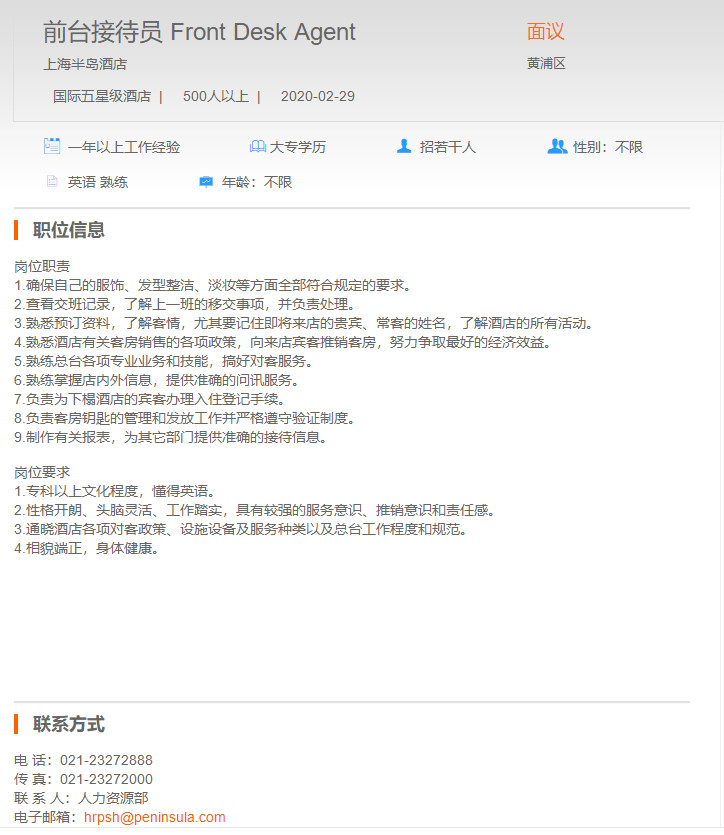Click the 国际五星级酒店 hotel type label
Image resolution: width=724 pixels, height=835 pixels.
102,97
